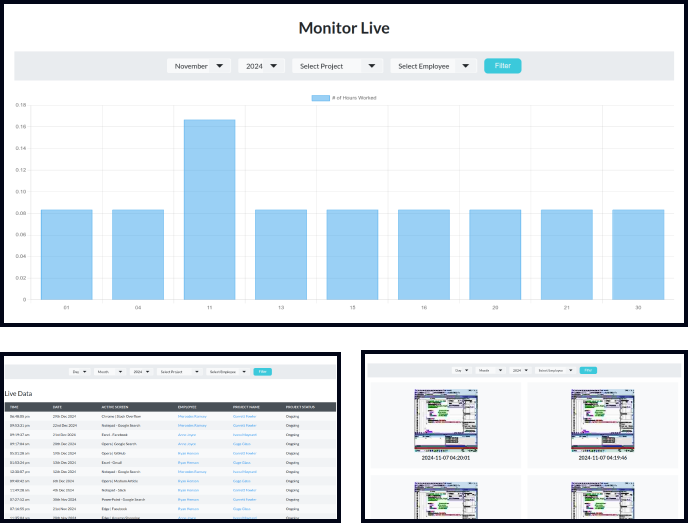Expand the Select Project dropdown in Monitor Live
This screenshot has height=523, width=688.
(x=337, y=66)
